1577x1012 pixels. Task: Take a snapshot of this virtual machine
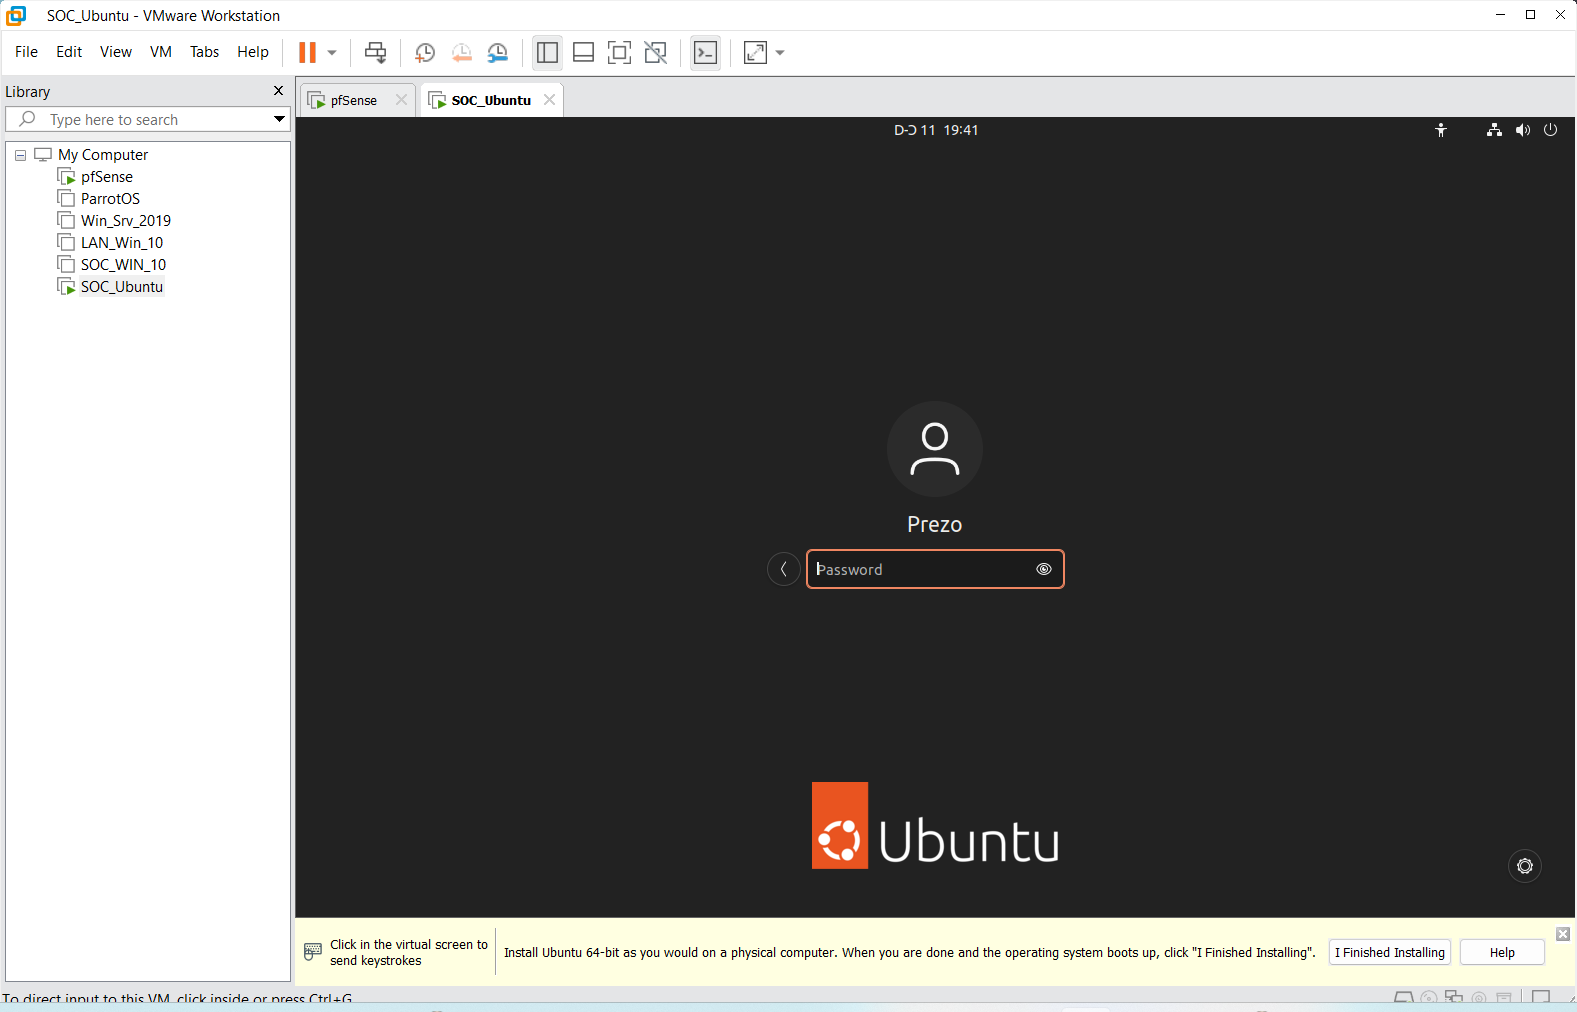tap(425, 53)
